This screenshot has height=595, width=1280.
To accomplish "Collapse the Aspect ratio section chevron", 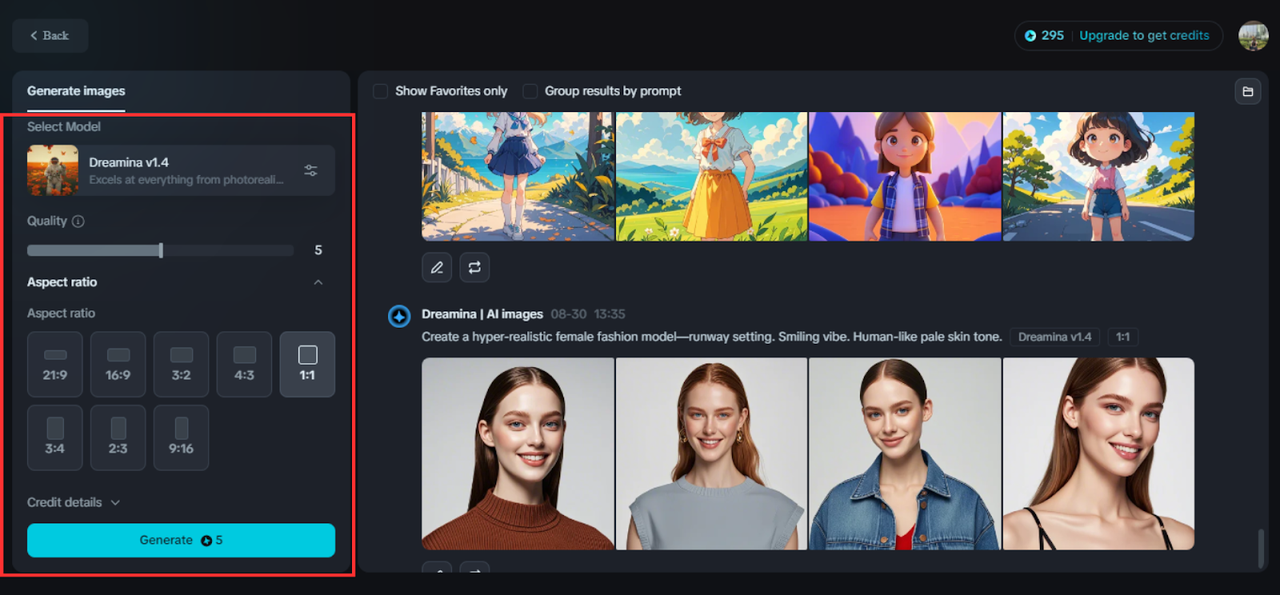I will click(318, 282).
